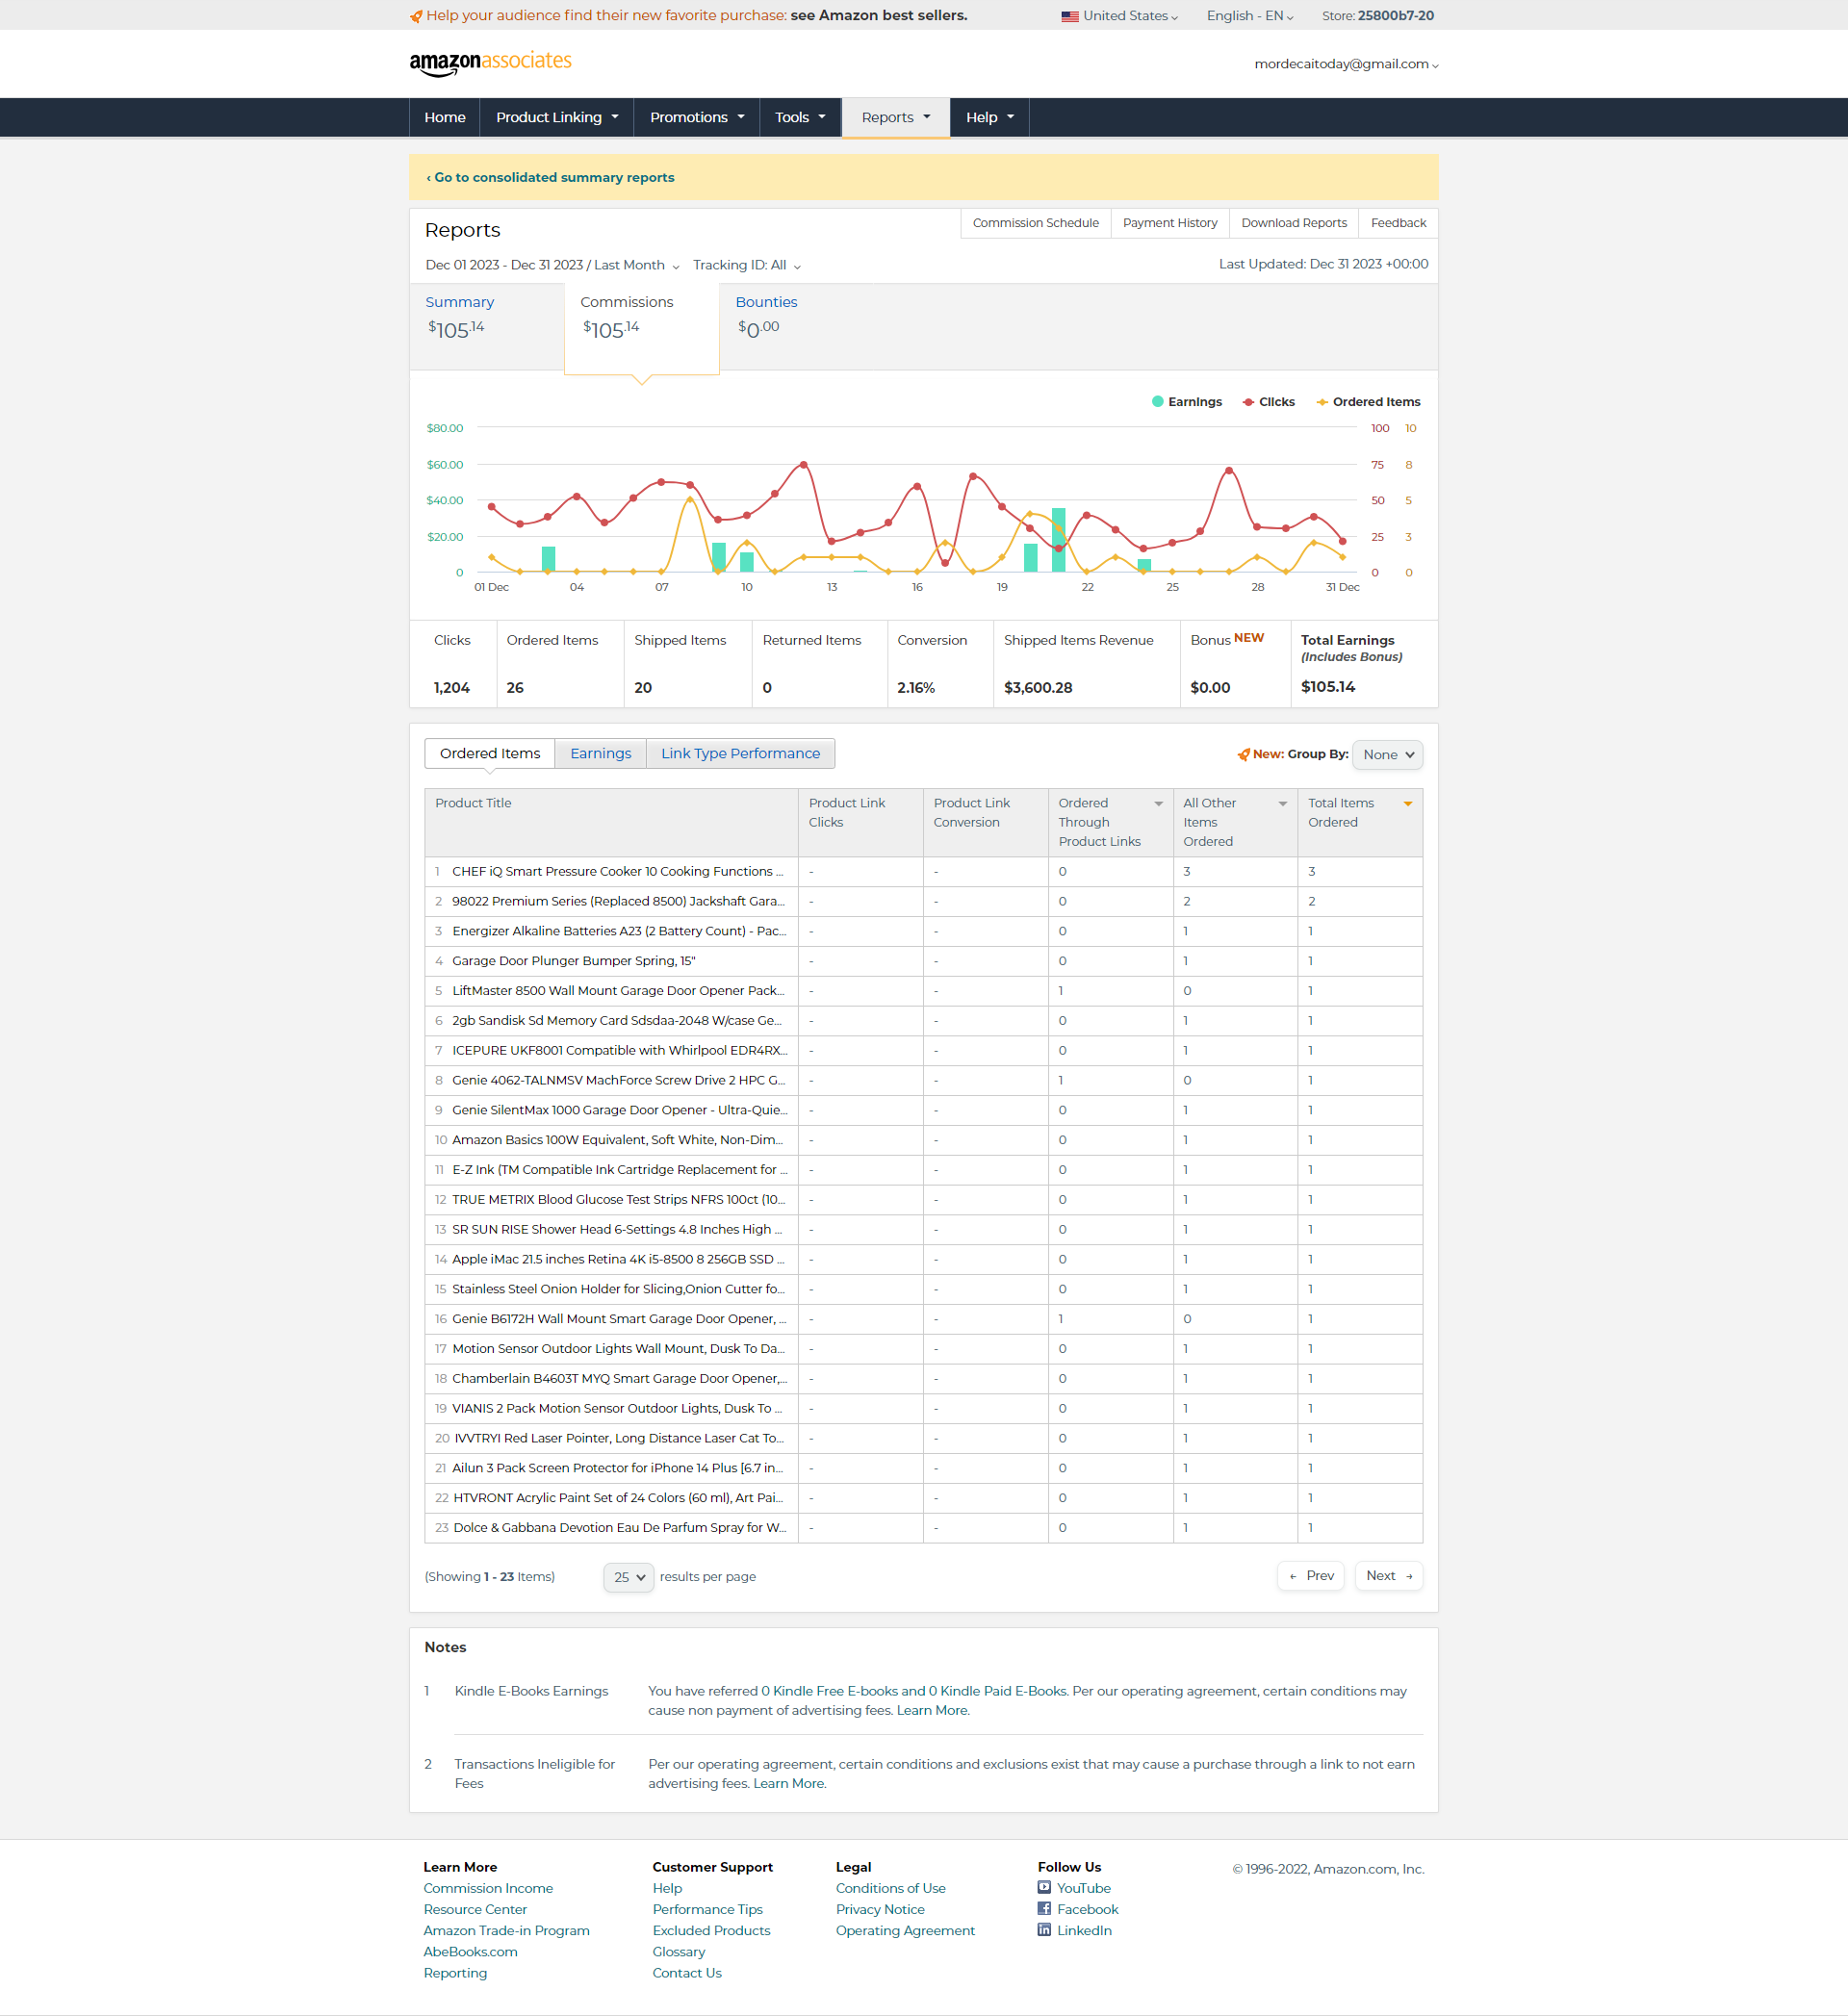Click the Excluded Products footer link
Screen dimensions: 1848x2016
(711, 1930)
